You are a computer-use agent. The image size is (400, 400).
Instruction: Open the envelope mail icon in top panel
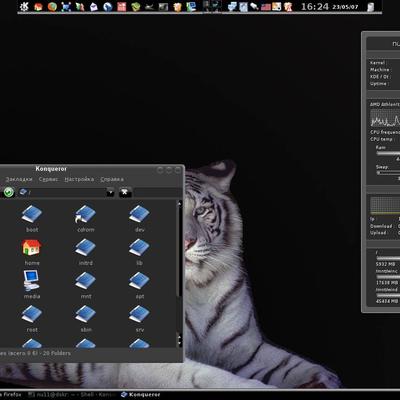(94, 7)
